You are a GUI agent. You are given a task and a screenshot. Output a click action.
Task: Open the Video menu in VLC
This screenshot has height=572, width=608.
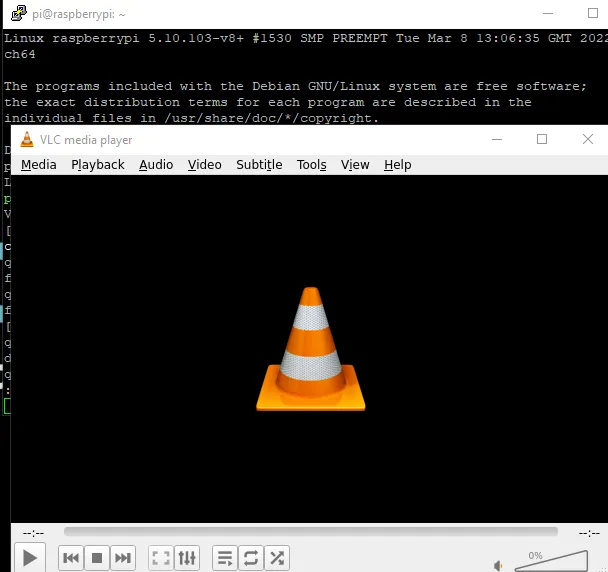coord(204,165)
